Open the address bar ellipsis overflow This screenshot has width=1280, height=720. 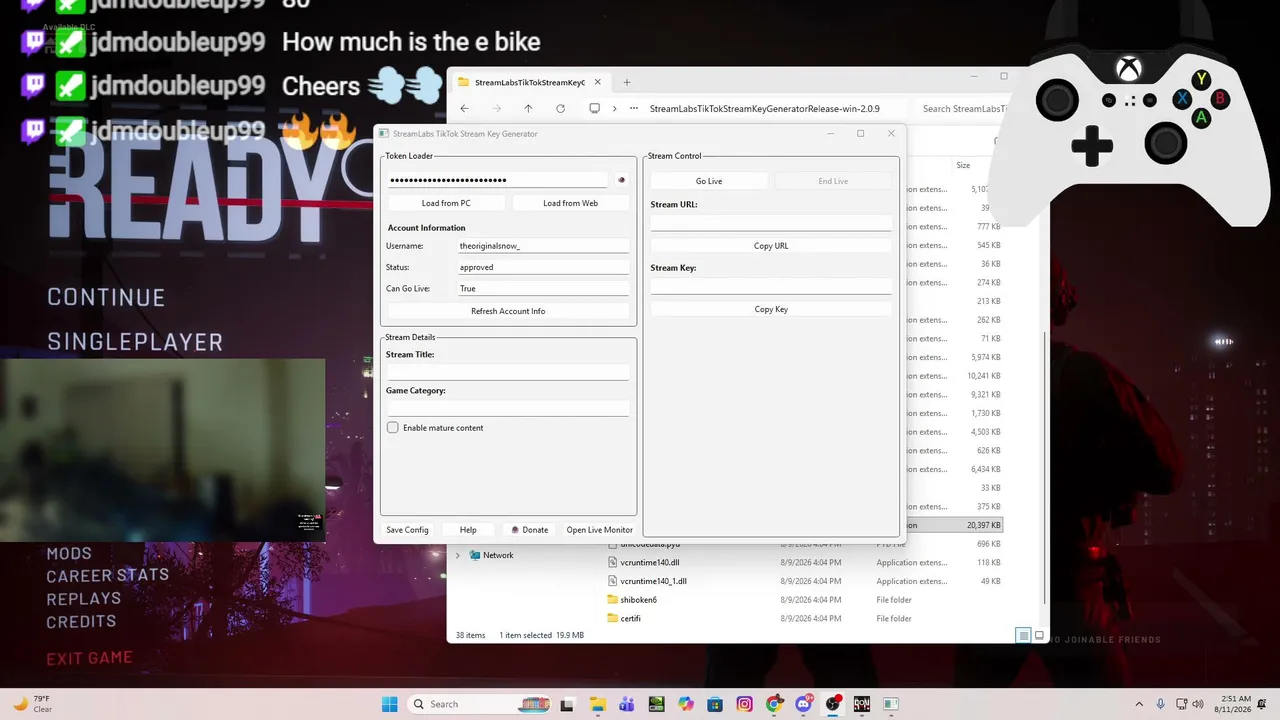click(x=634, y=108)
